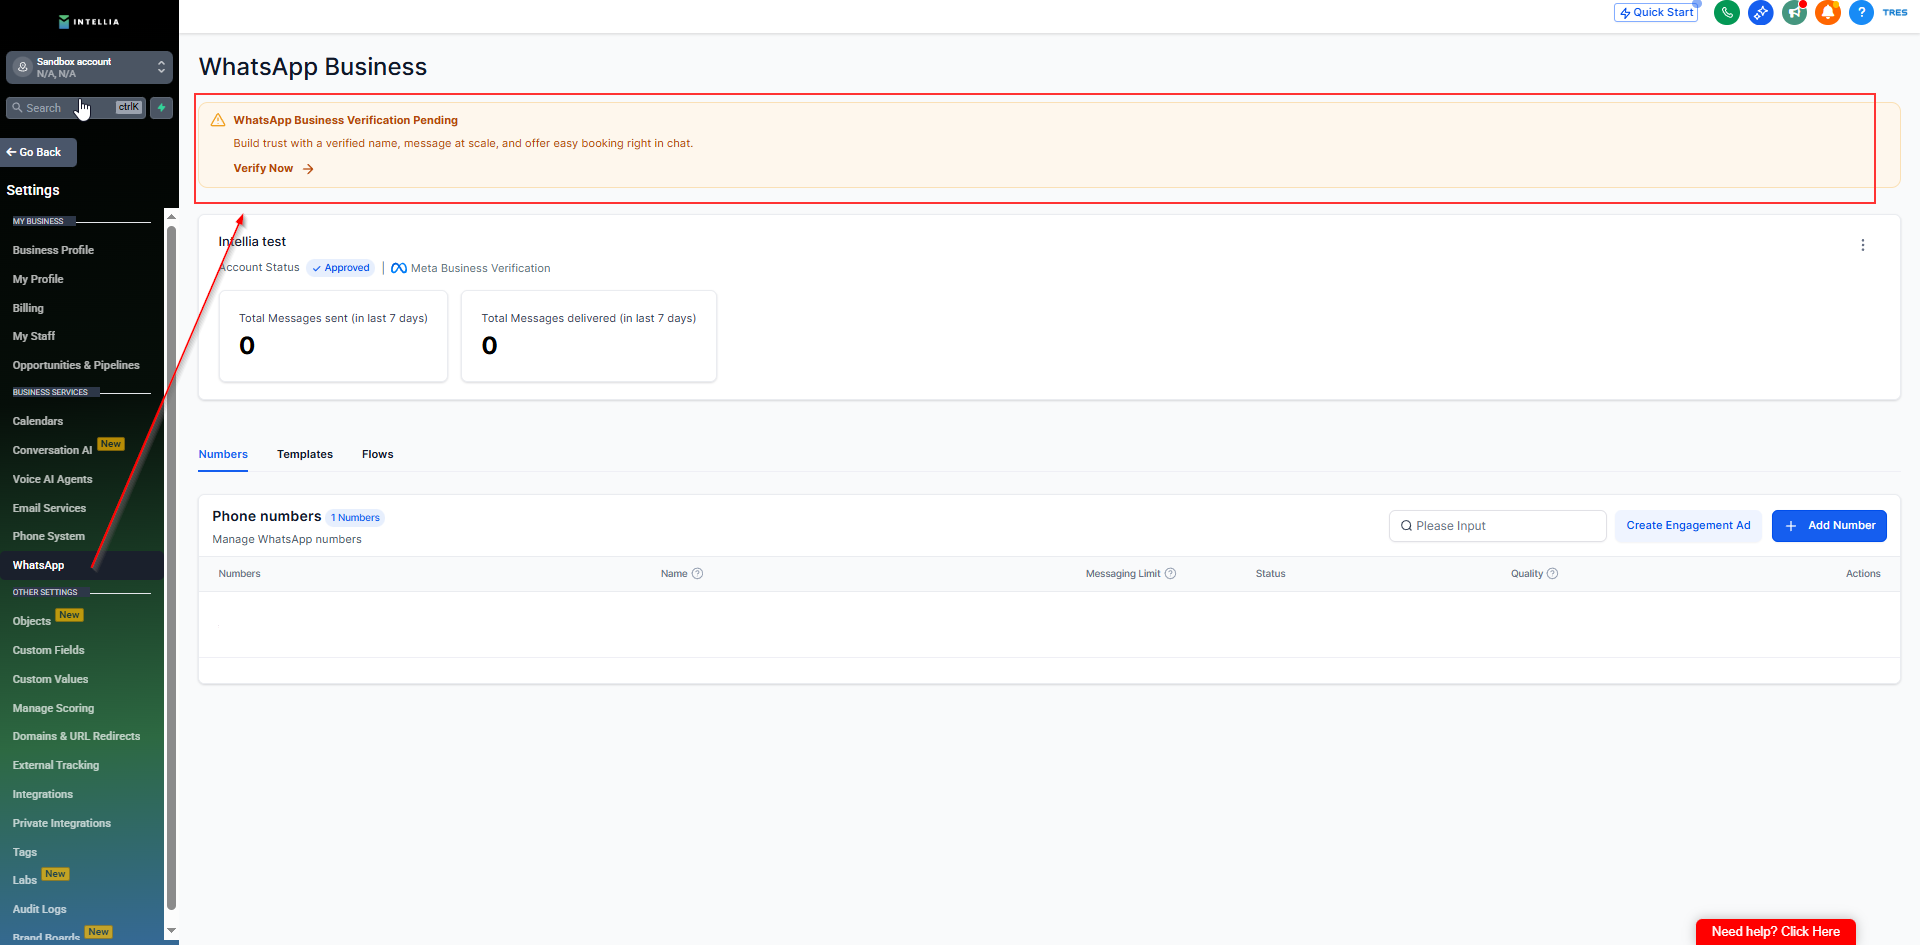
Task: Click the location pin icon beside Sandbox account
Action: [x=23, y=67]
